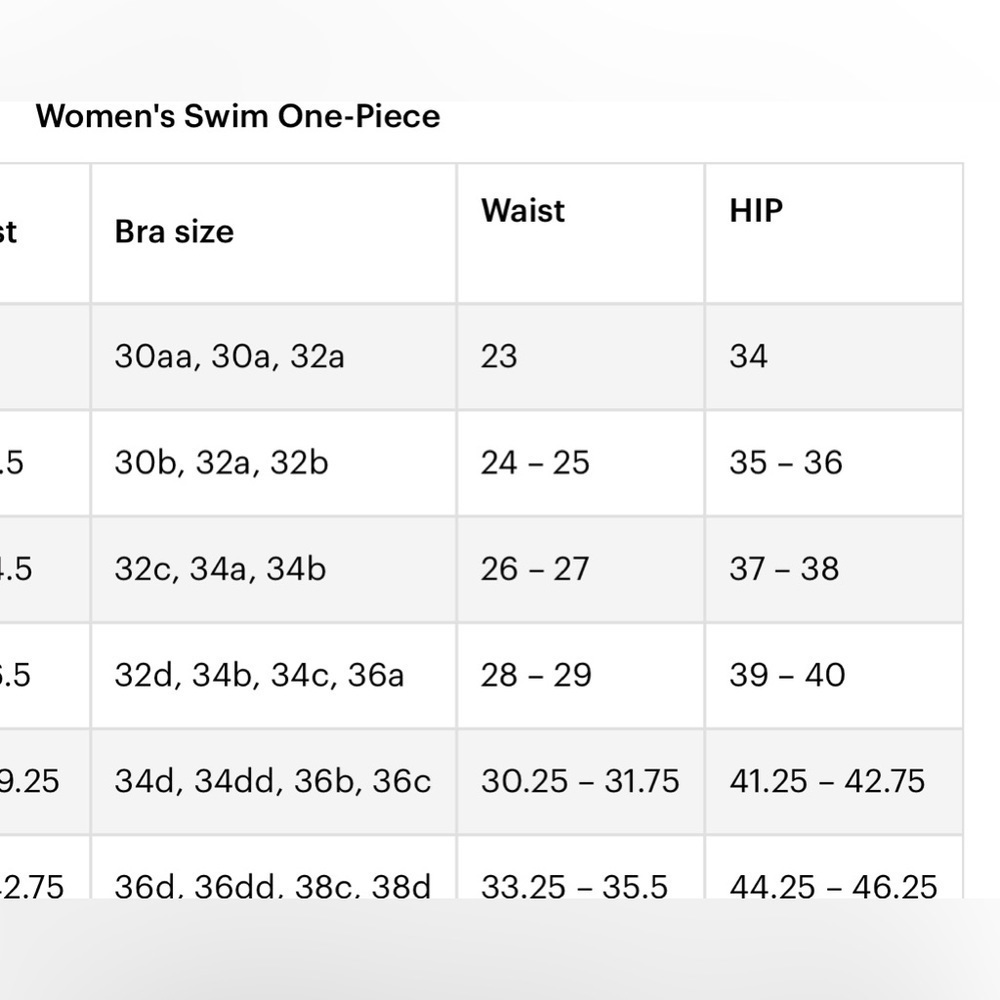Click the hip range 37 – 38

coord(784,569)
